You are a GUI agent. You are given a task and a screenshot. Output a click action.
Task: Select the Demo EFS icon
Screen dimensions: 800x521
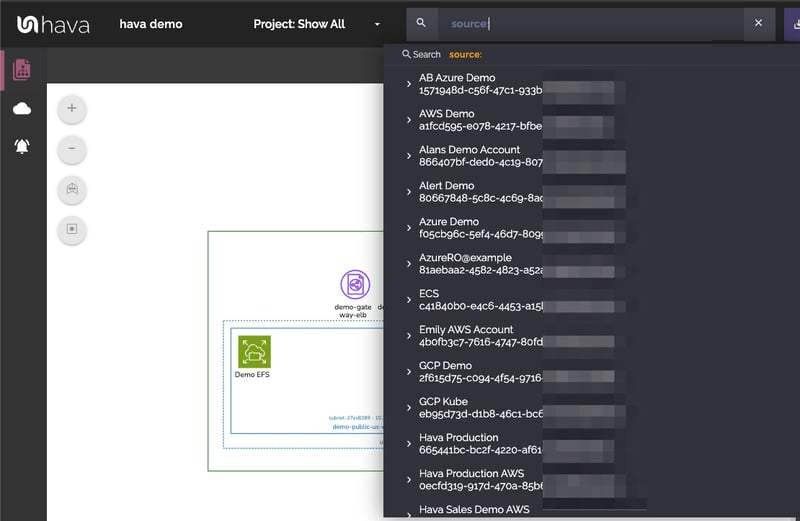tap(254, 352)
